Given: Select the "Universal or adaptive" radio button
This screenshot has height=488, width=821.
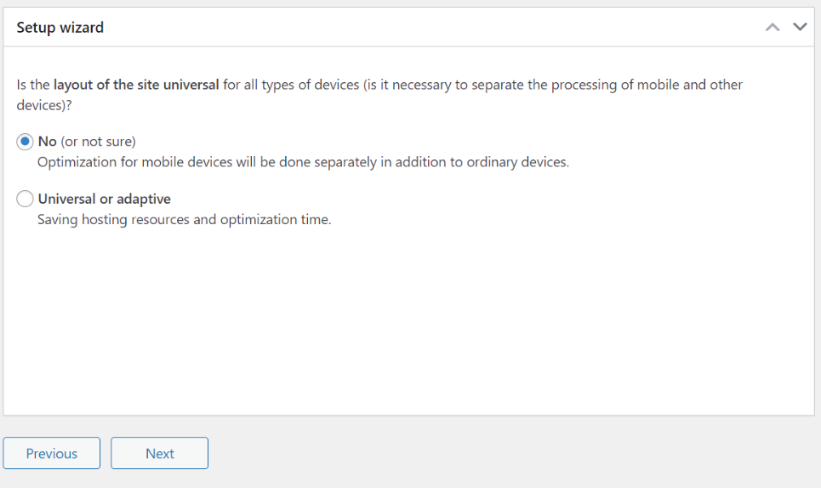Looking at the screenshot, I should click(25, 199).
